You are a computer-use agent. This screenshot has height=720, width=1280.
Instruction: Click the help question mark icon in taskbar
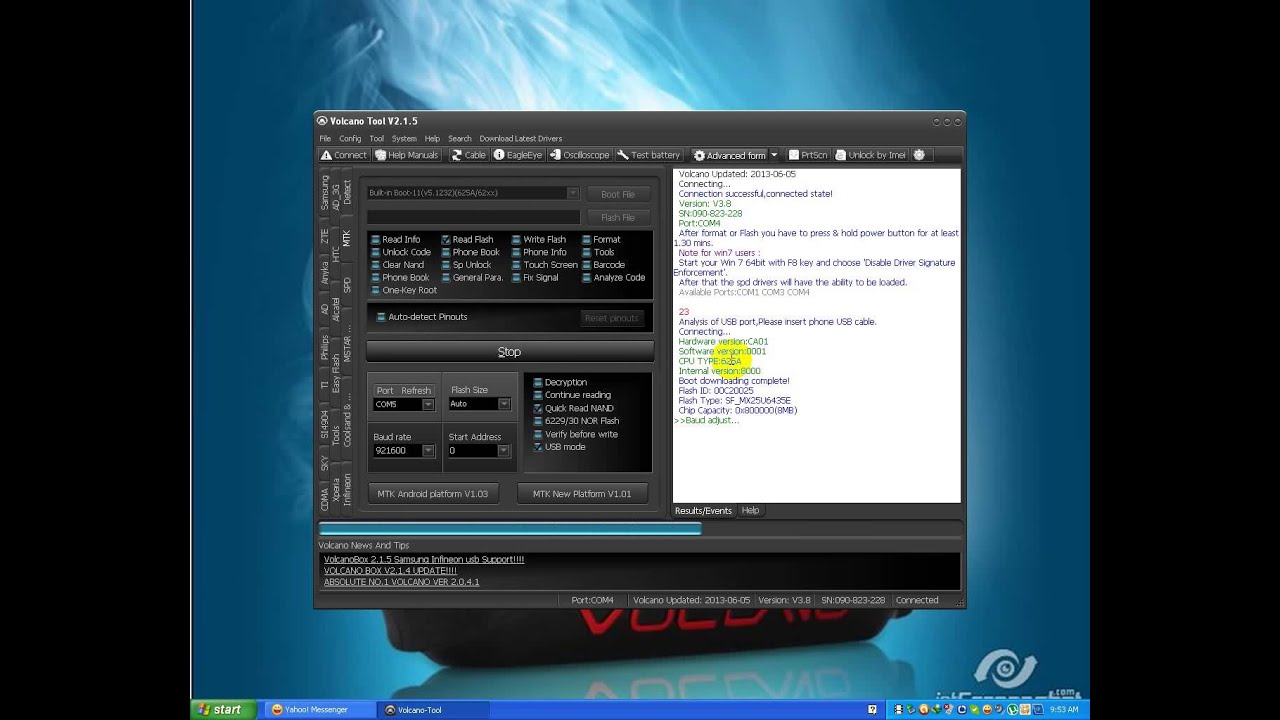pos(872,709)
